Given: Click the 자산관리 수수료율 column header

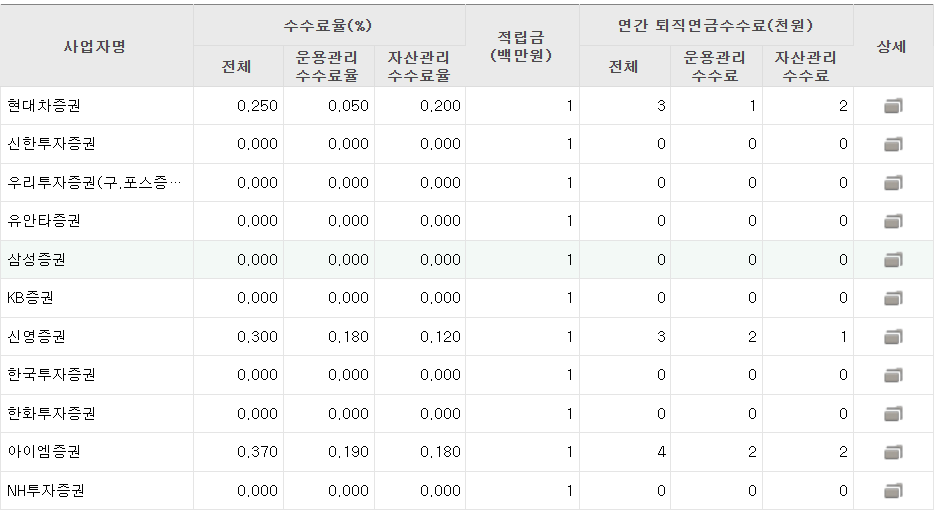Looking at the screenshot, I should pos(418,66).
